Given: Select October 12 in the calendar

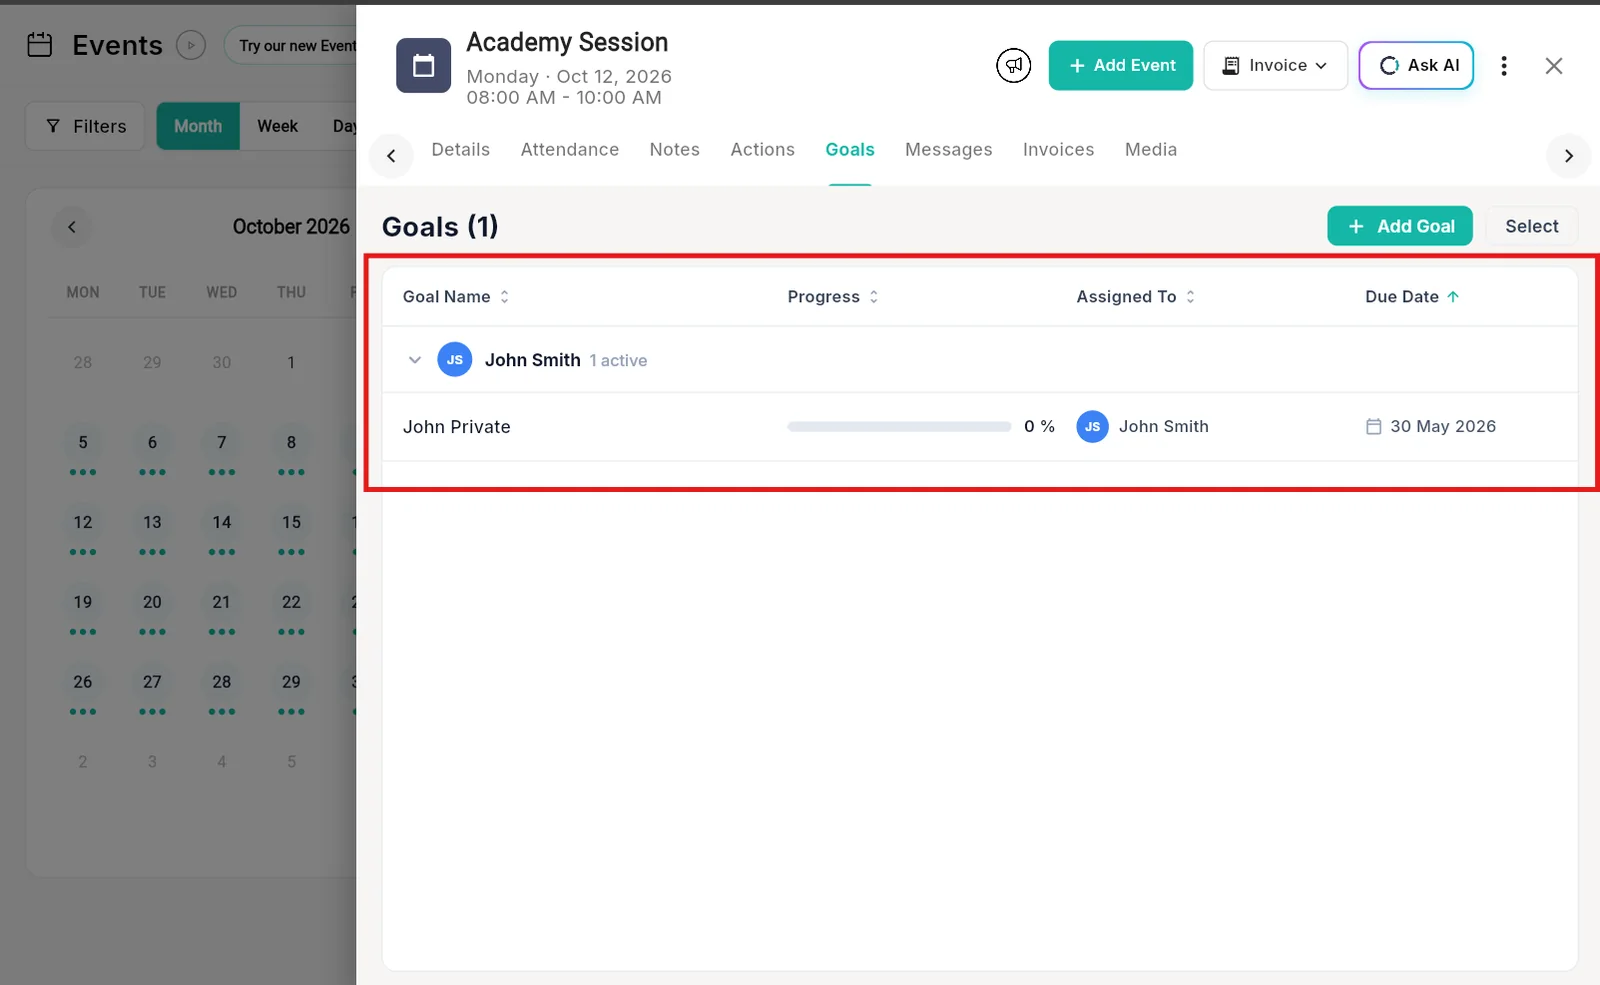Looking at the screenshot, I should tap(83, 523).
